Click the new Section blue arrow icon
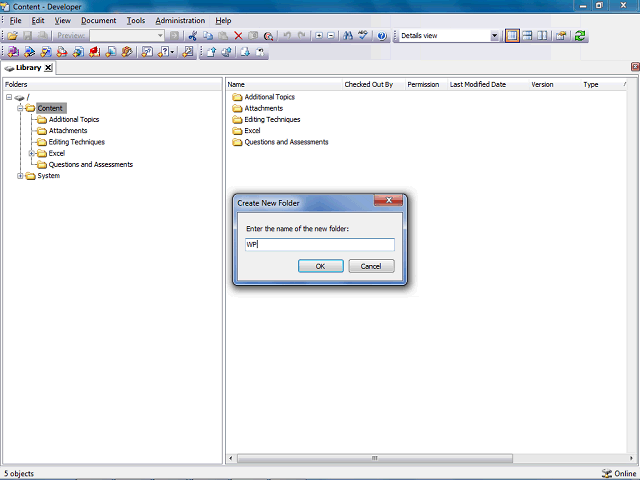The height and width of the screenshot is (480, 640). [x=29, y=52]
